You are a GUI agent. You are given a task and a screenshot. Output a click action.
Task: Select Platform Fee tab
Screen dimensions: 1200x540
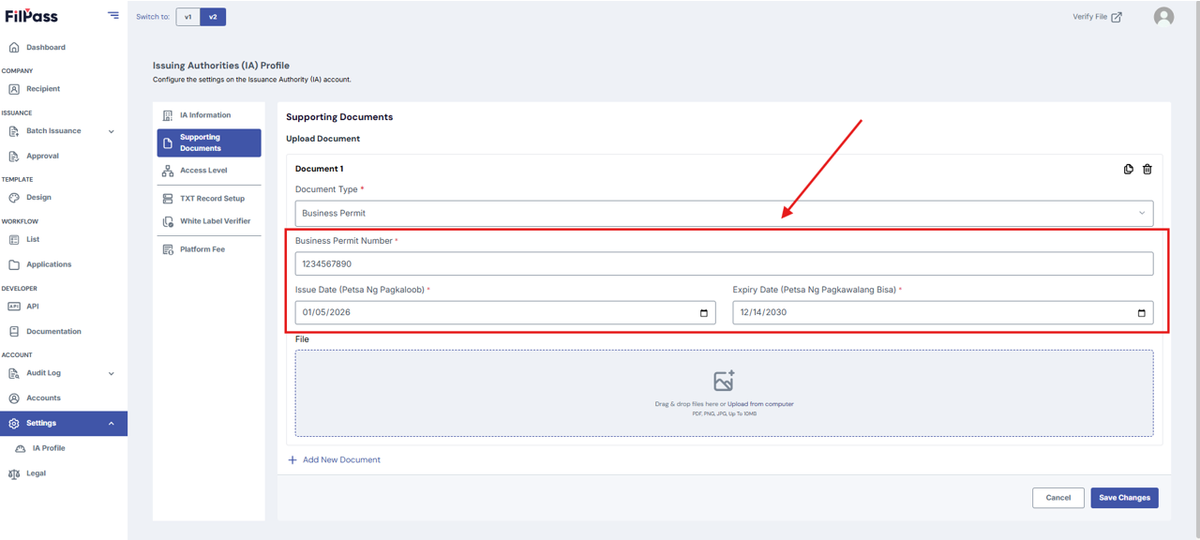pos(209,249)
